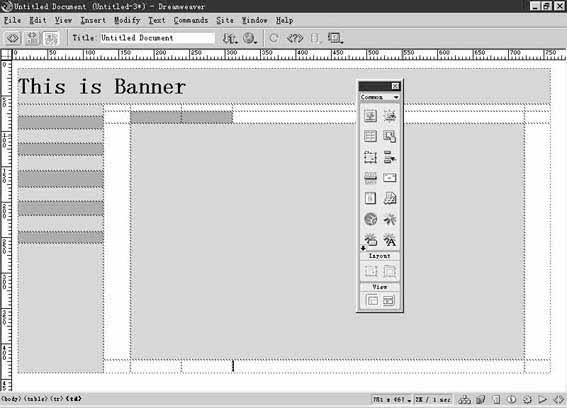Viewport: 567px width, 408px height.
Task: Open the Site window from launcher bar
Action: (465, 399)
